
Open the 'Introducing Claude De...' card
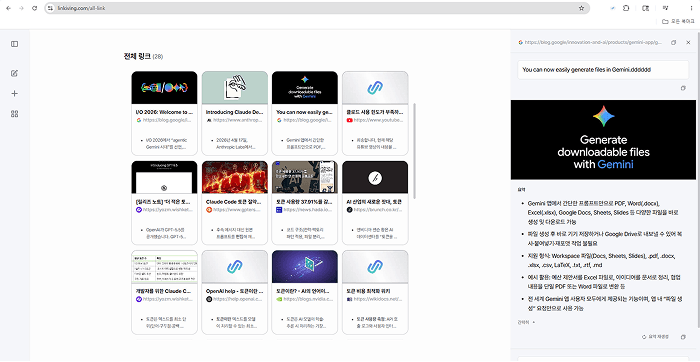click(235, 113)
